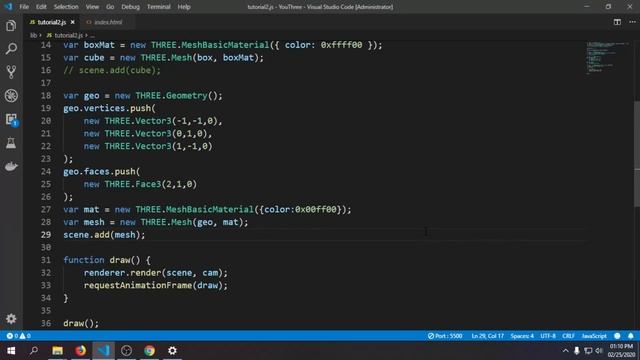
Task: Click the errors and warnings counter
Action: [18, 336]
